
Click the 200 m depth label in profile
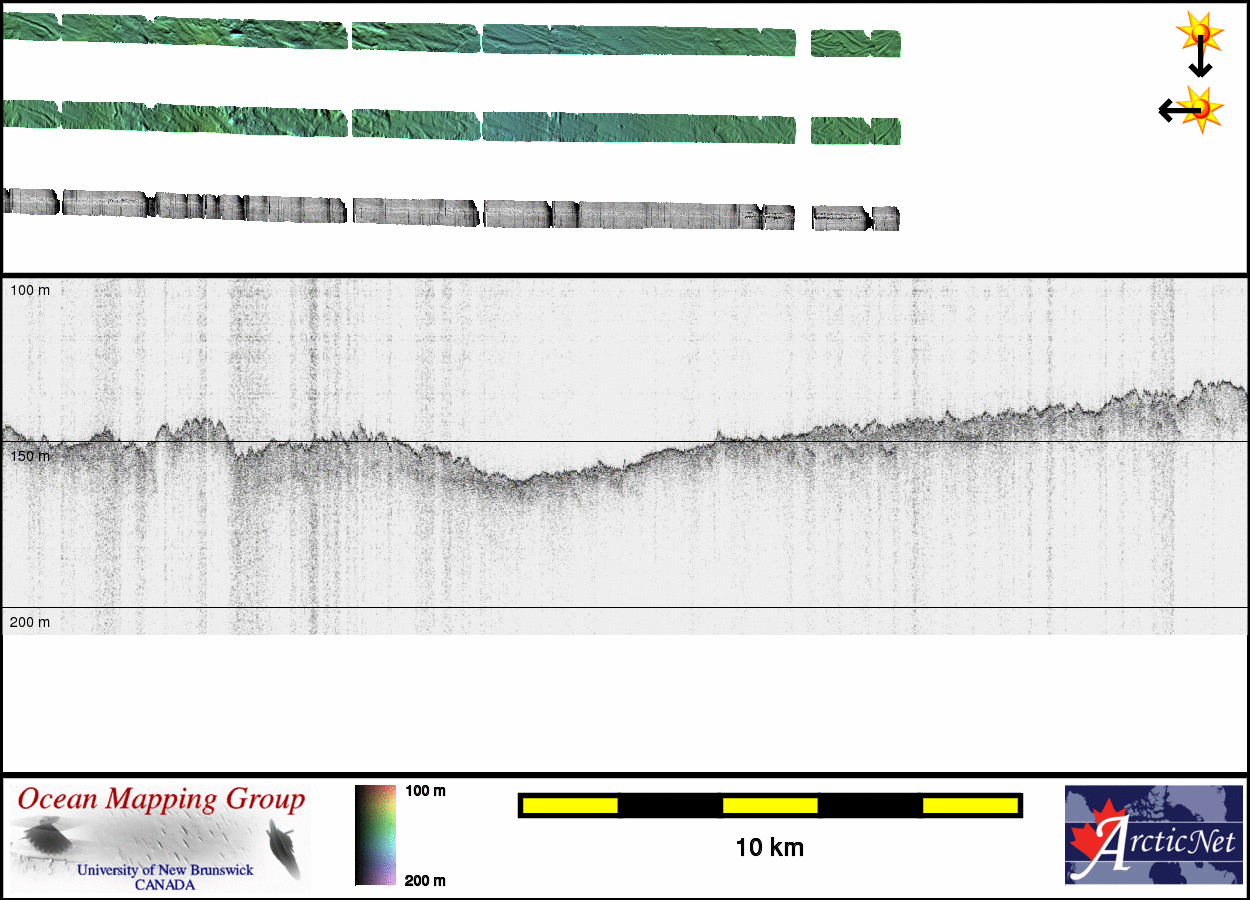[30, 622]
